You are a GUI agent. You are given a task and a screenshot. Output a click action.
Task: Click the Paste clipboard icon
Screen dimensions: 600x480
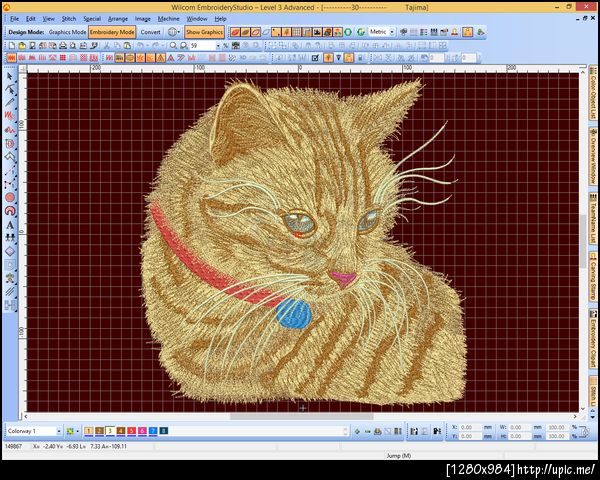[x=127, y=46]
